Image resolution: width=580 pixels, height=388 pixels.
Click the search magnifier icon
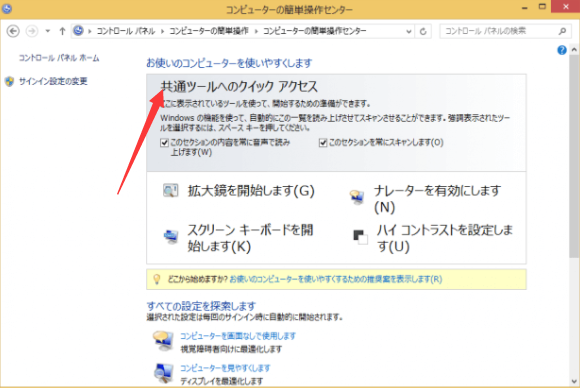(x=562, y=31)
